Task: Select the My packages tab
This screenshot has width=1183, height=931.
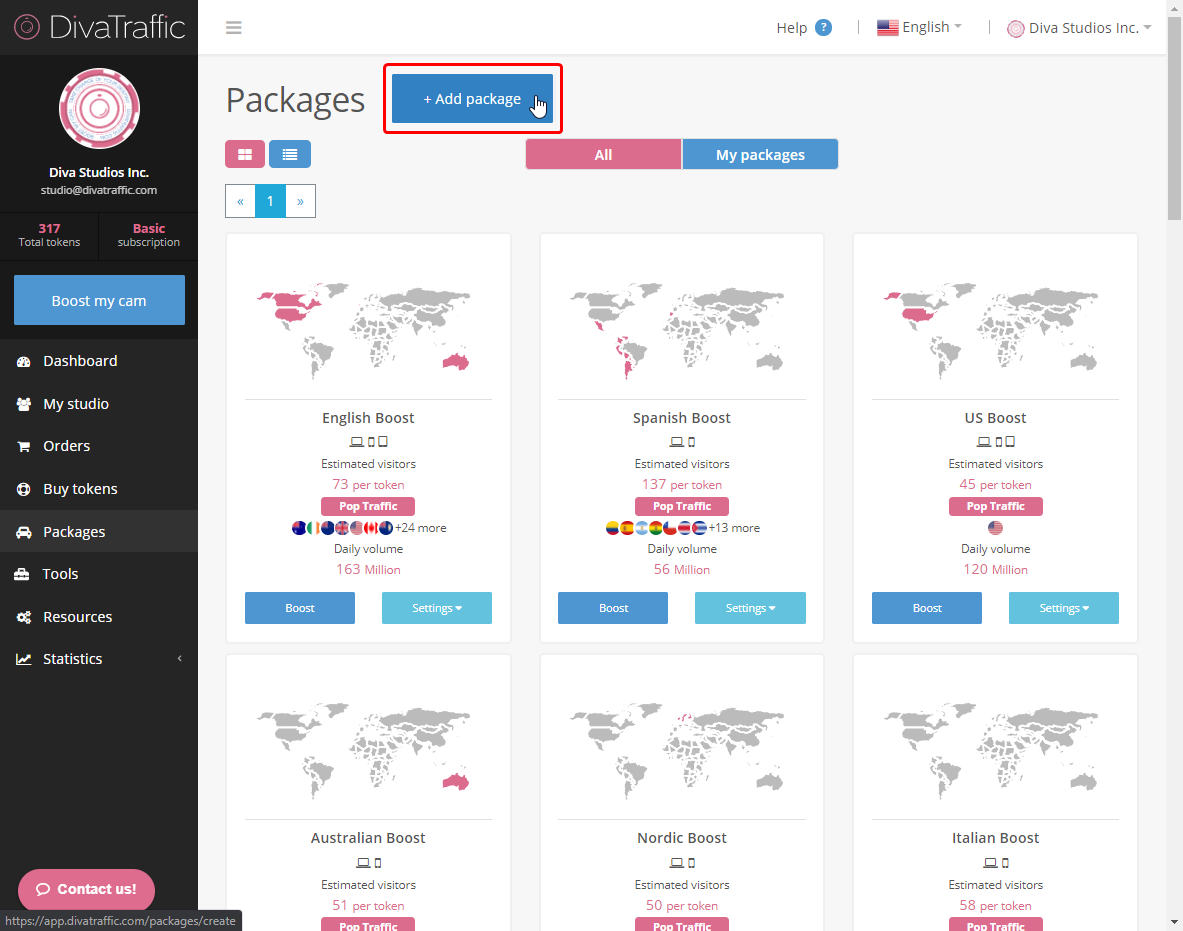Action: pos(760,155)
